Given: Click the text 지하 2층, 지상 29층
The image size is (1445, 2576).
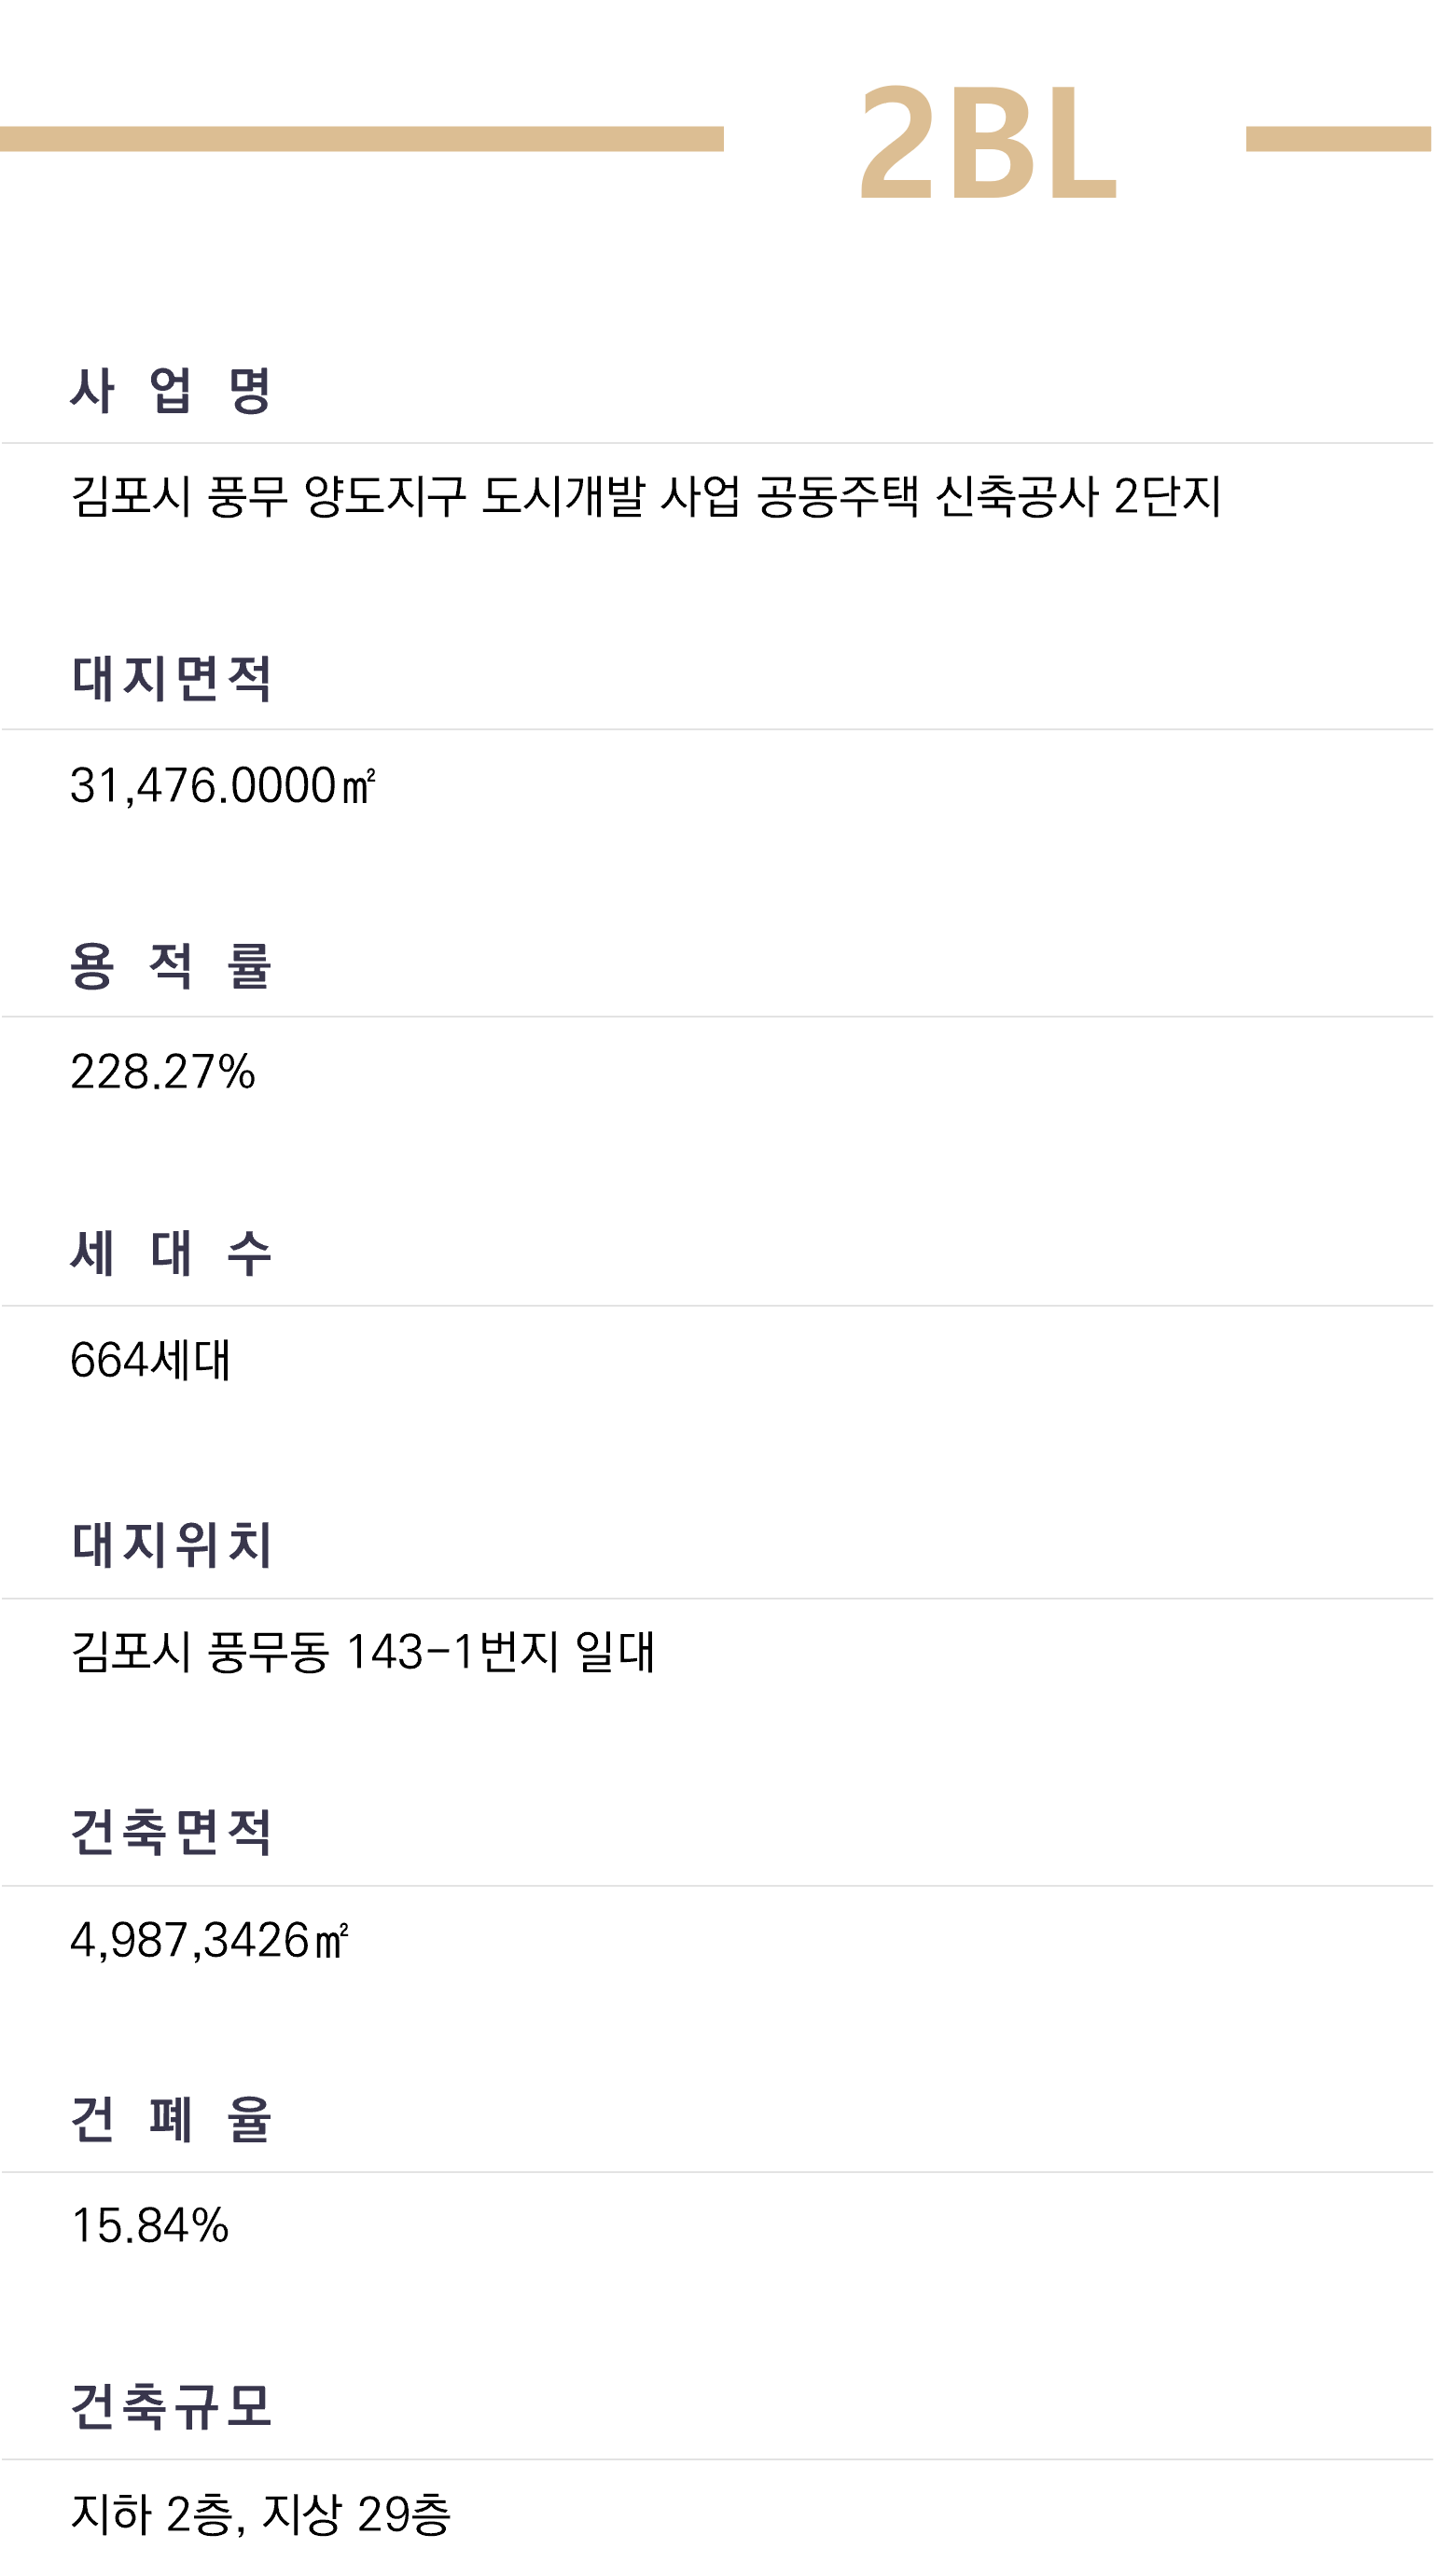Looking at the screenshot, I should pos(261,2513).
